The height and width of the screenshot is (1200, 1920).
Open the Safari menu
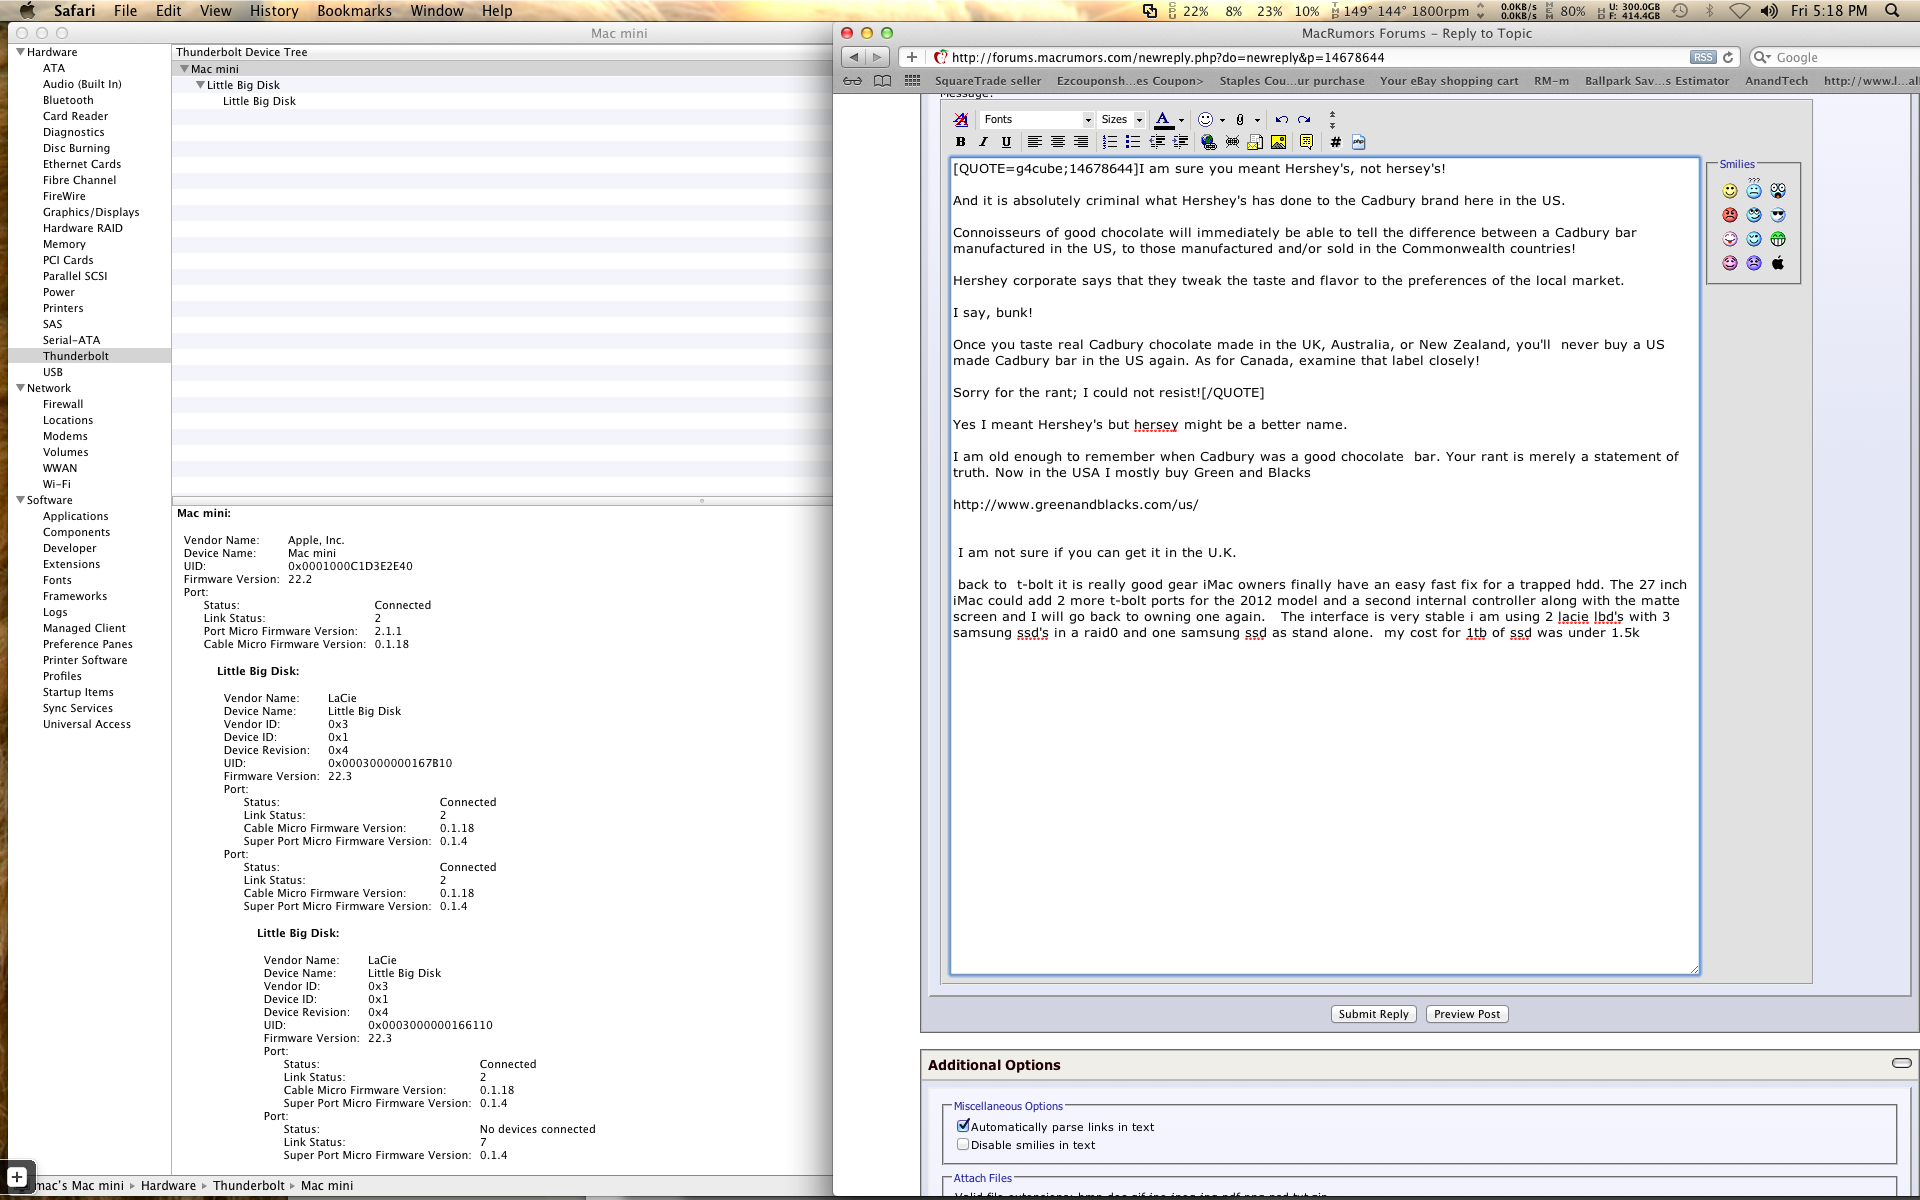click(74, 11)
